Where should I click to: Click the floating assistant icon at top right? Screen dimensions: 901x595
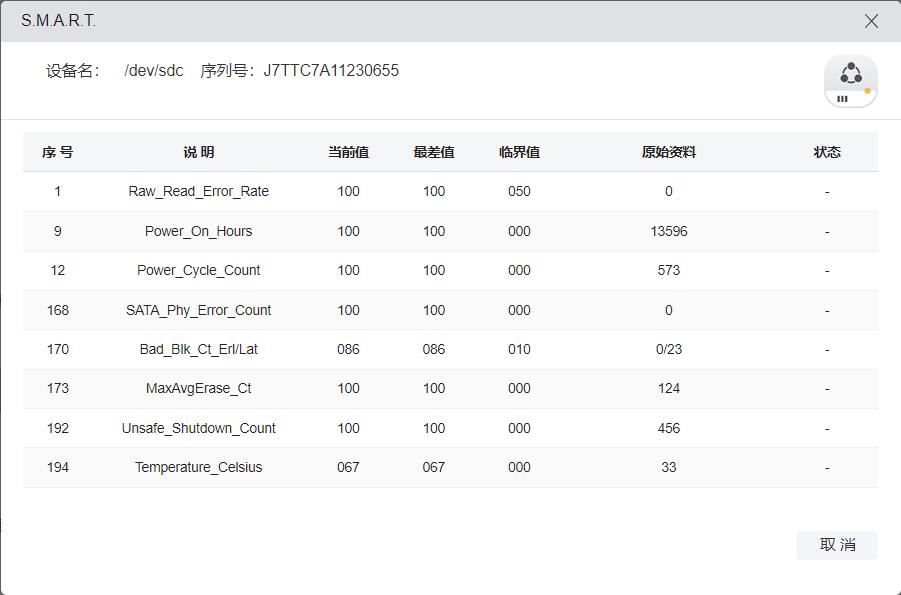850,80
